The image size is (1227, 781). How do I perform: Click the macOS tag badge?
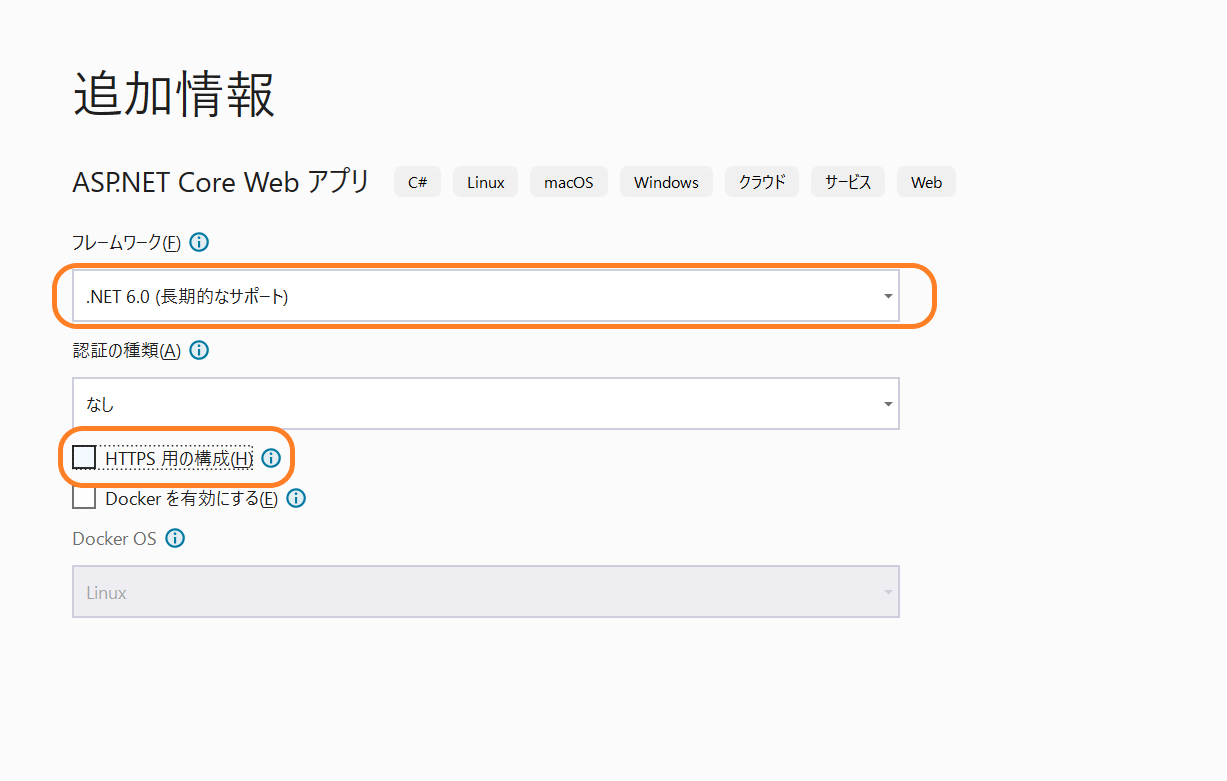coord(569,182)
